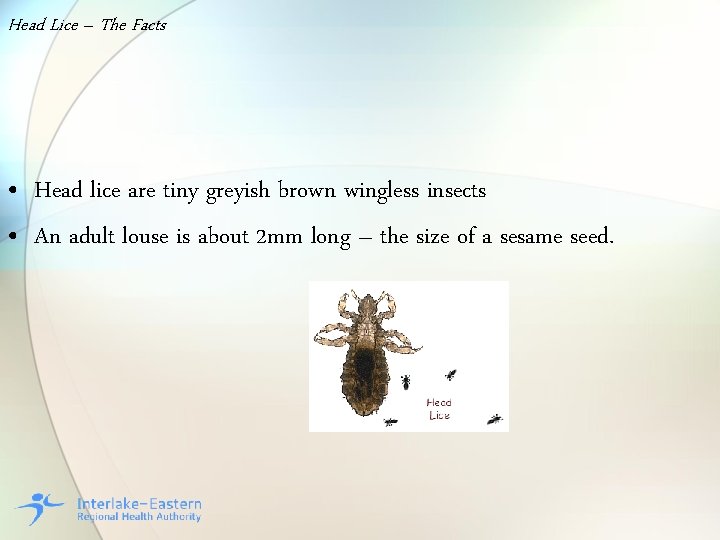The height and width of the screenshot is (540, 720).
Task: Click the 'Interlake-Eastern' logo text
Action: [x=139, y=504]
